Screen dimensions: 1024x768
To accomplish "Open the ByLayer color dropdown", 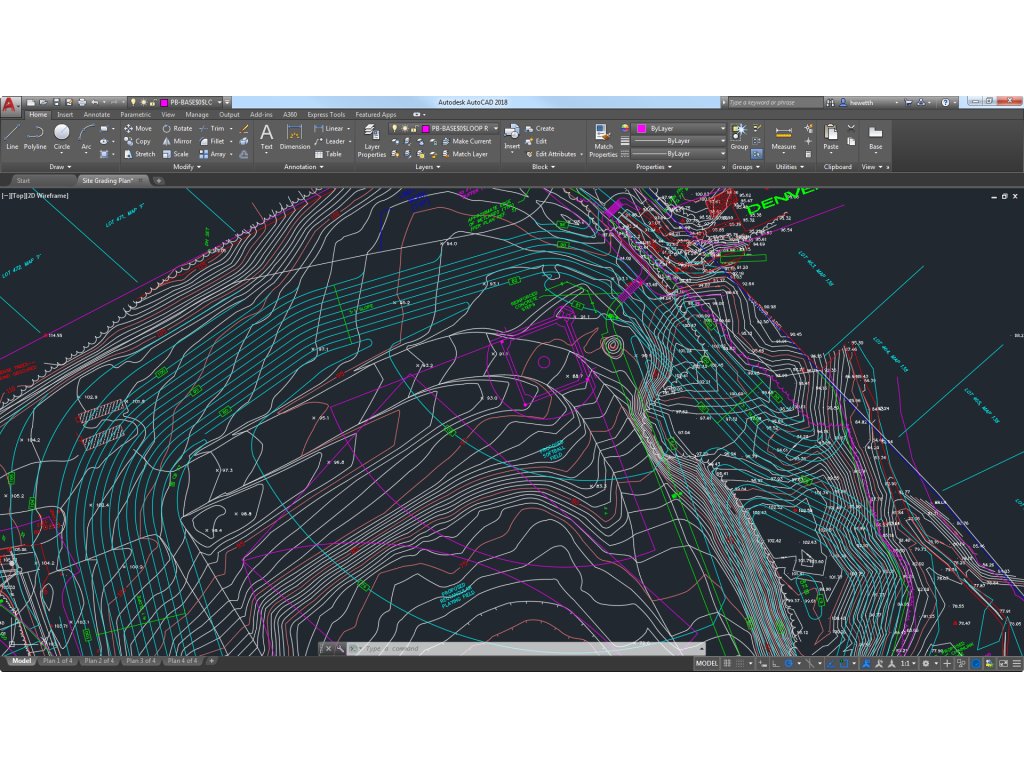I will tap(721, 129).
